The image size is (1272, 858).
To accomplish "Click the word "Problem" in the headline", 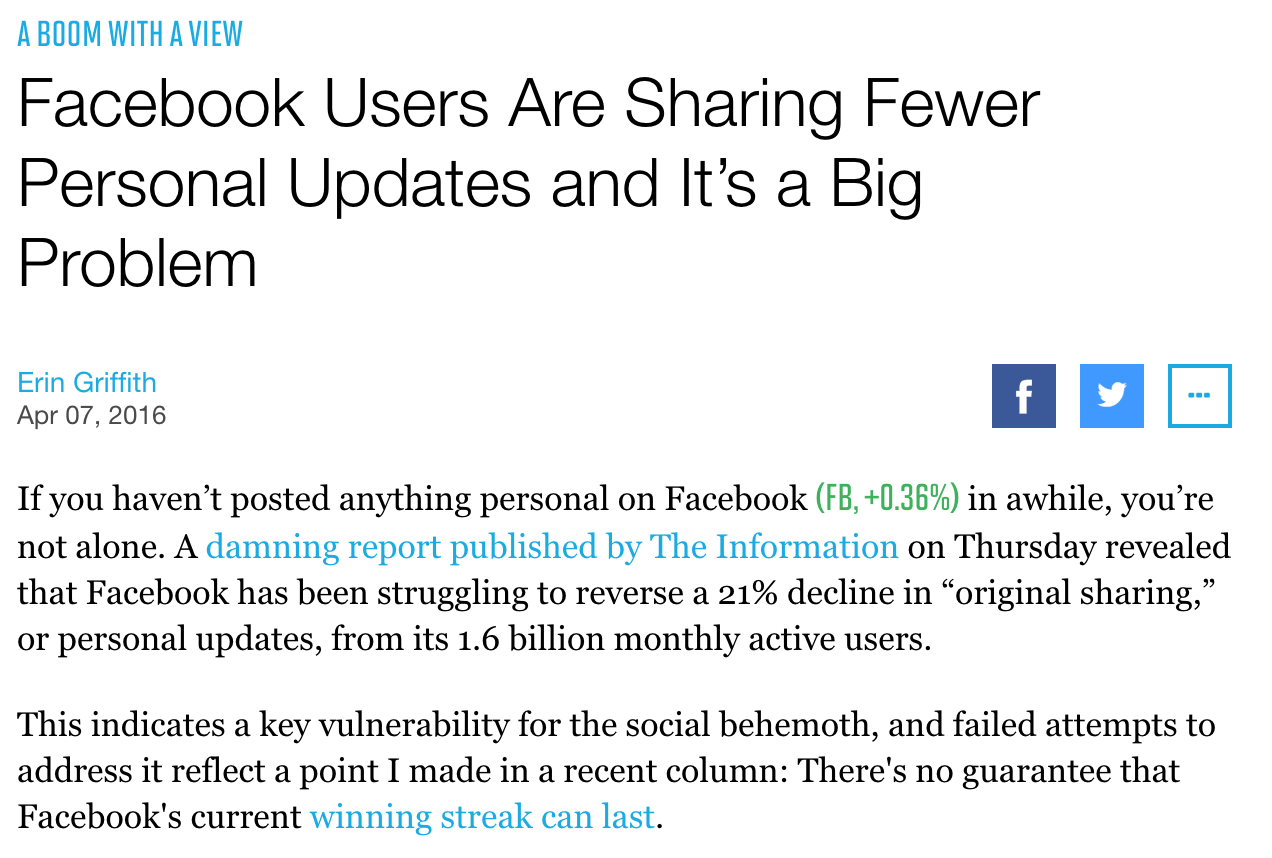I will click(x=138, y=261).
